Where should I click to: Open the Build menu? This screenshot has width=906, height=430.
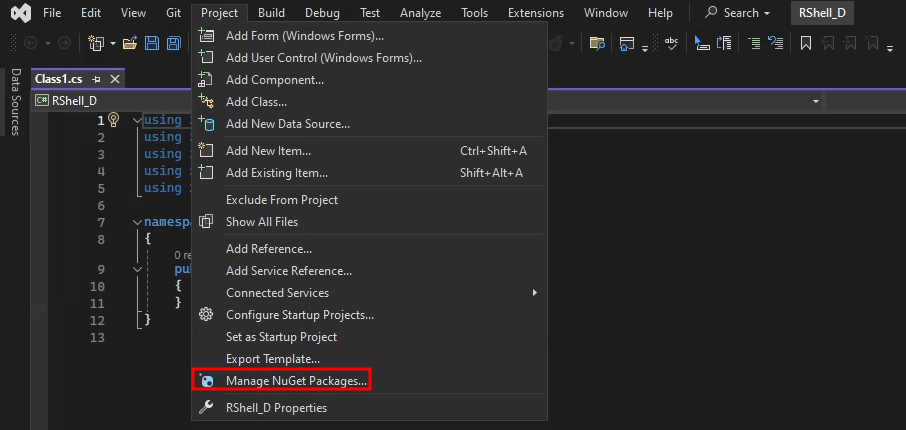pos(271,13)
